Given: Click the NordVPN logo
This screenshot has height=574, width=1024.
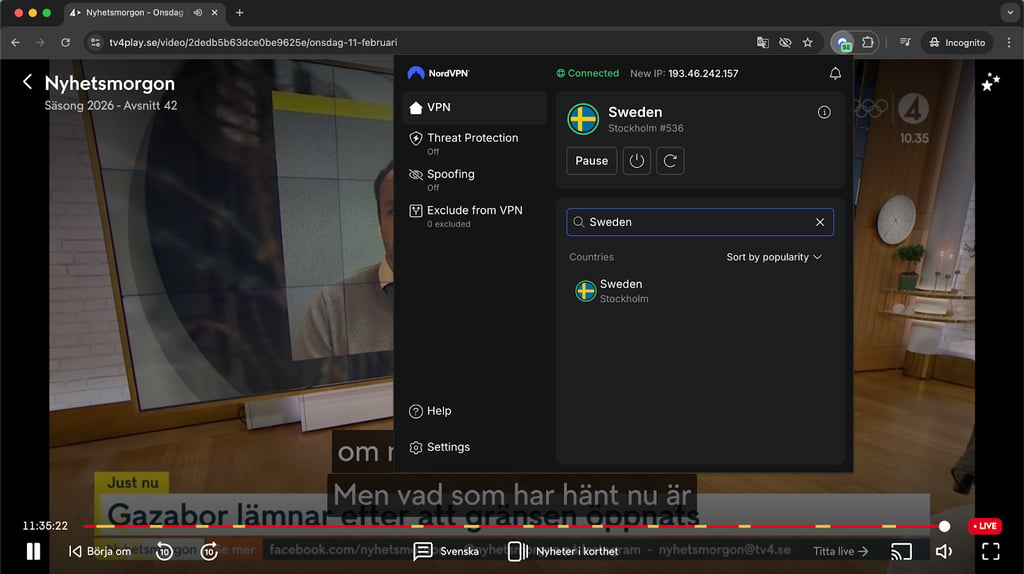Looking at the screenshot, I should click(x=438, y=73).
